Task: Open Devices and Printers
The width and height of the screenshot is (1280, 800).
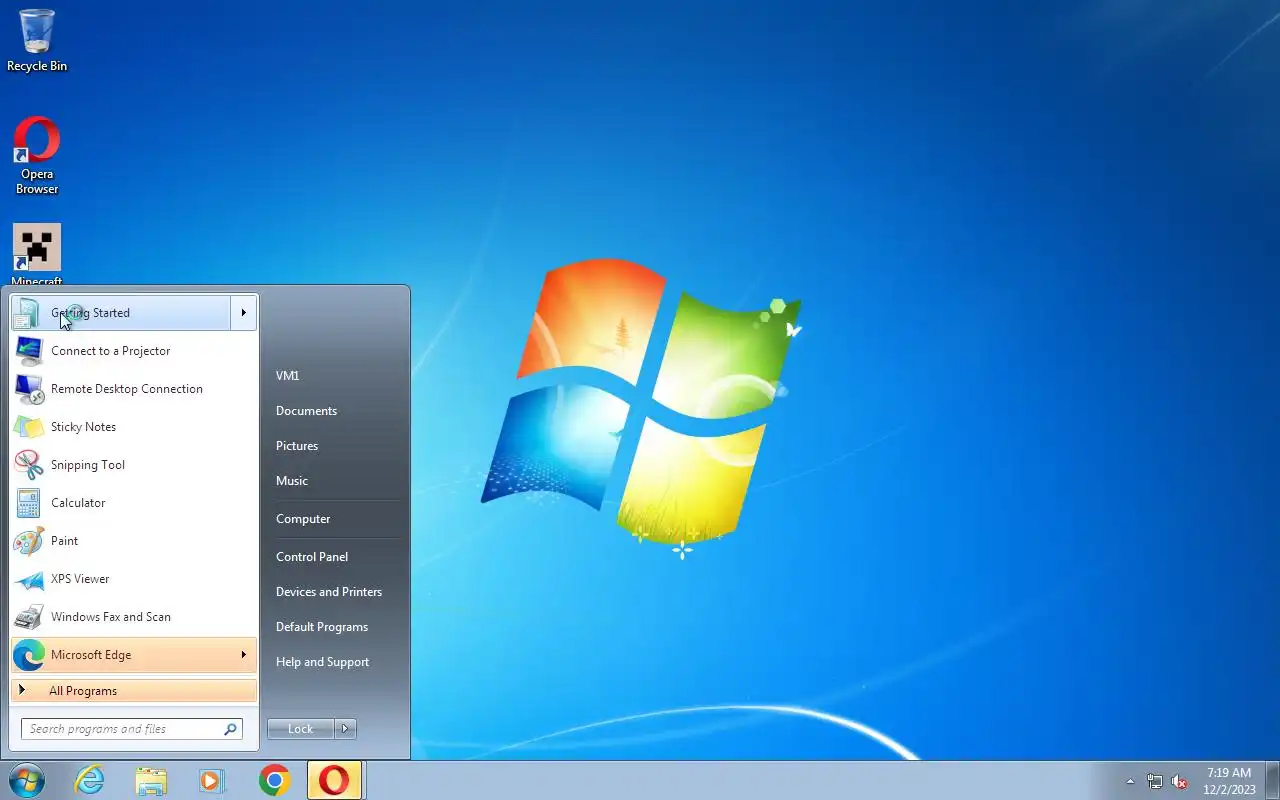Action: 329,592
